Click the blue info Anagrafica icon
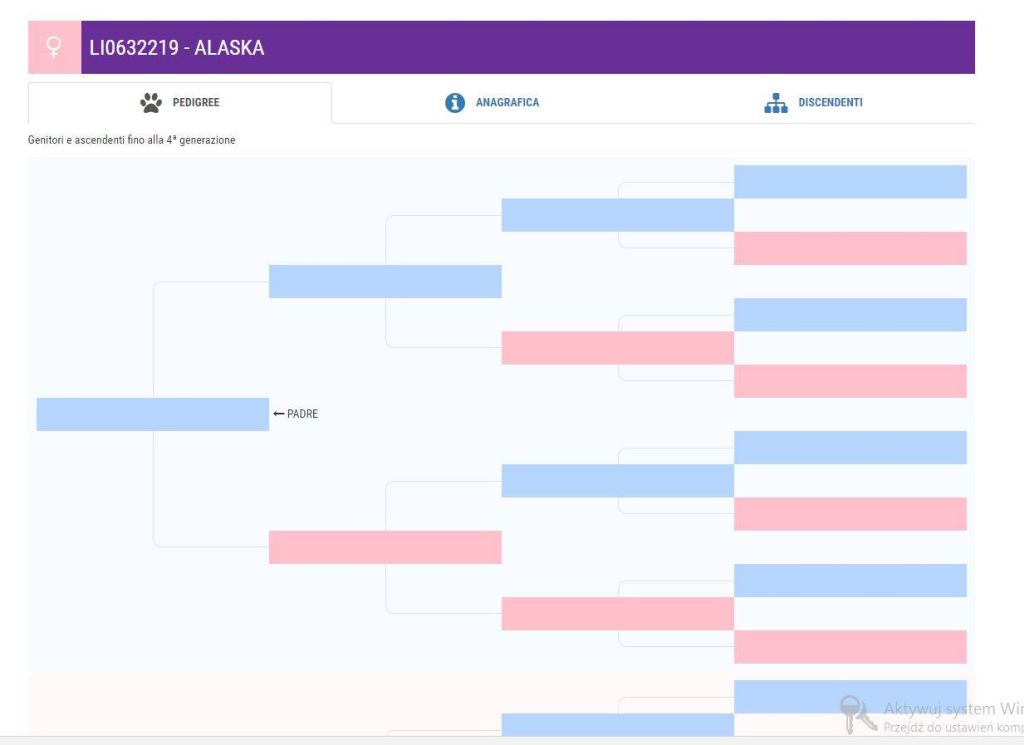 click(x=455, y=103)
